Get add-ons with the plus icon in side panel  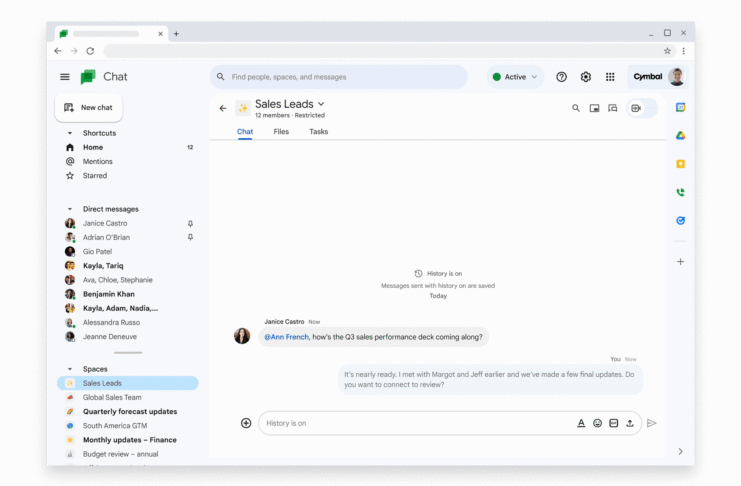click(x=681, y=261)
